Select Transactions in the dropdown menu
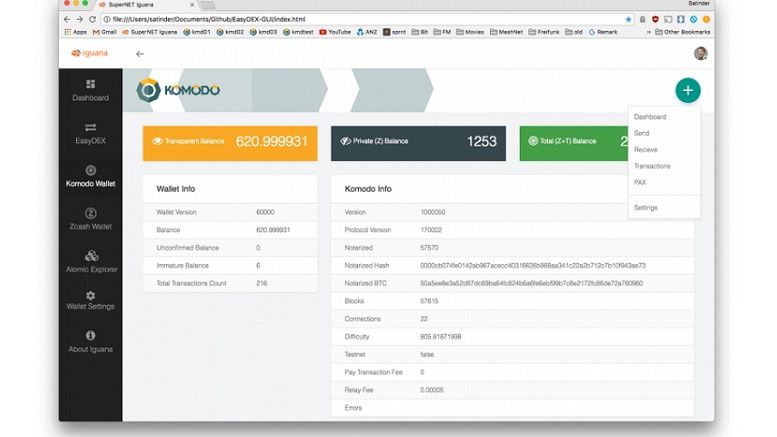The image size is (777, 437). (x=652, y=166)
